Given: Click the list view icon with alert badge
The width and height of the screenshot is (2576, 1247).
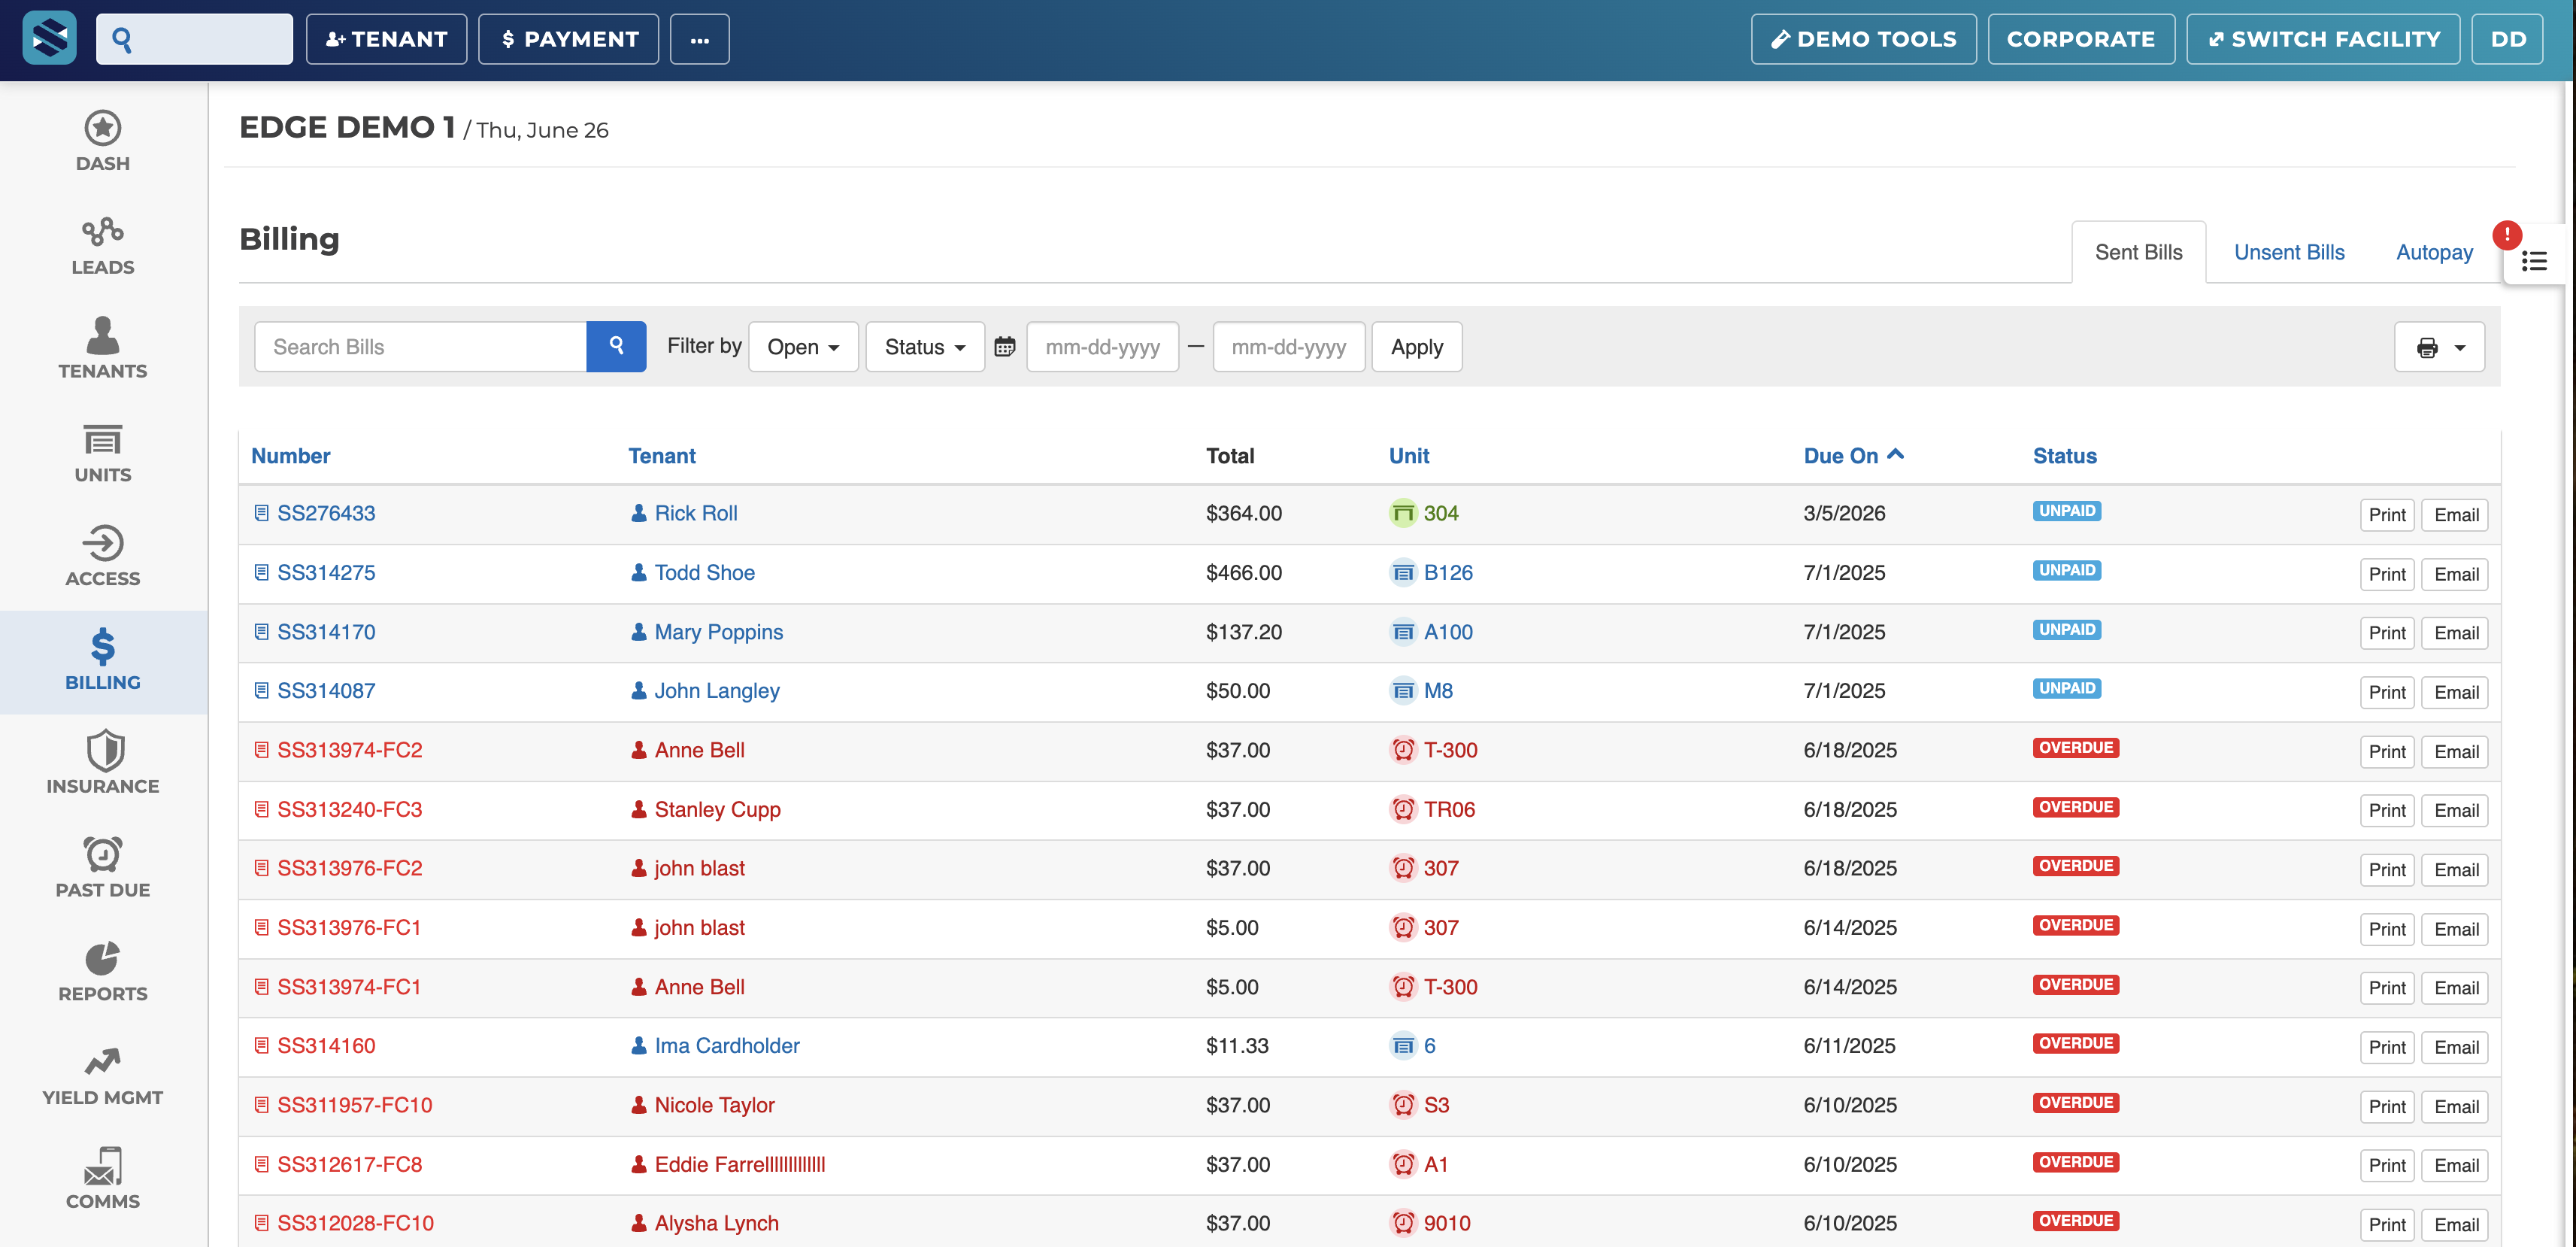Looking at the screenshot, I should click(x=2535, y=260).
